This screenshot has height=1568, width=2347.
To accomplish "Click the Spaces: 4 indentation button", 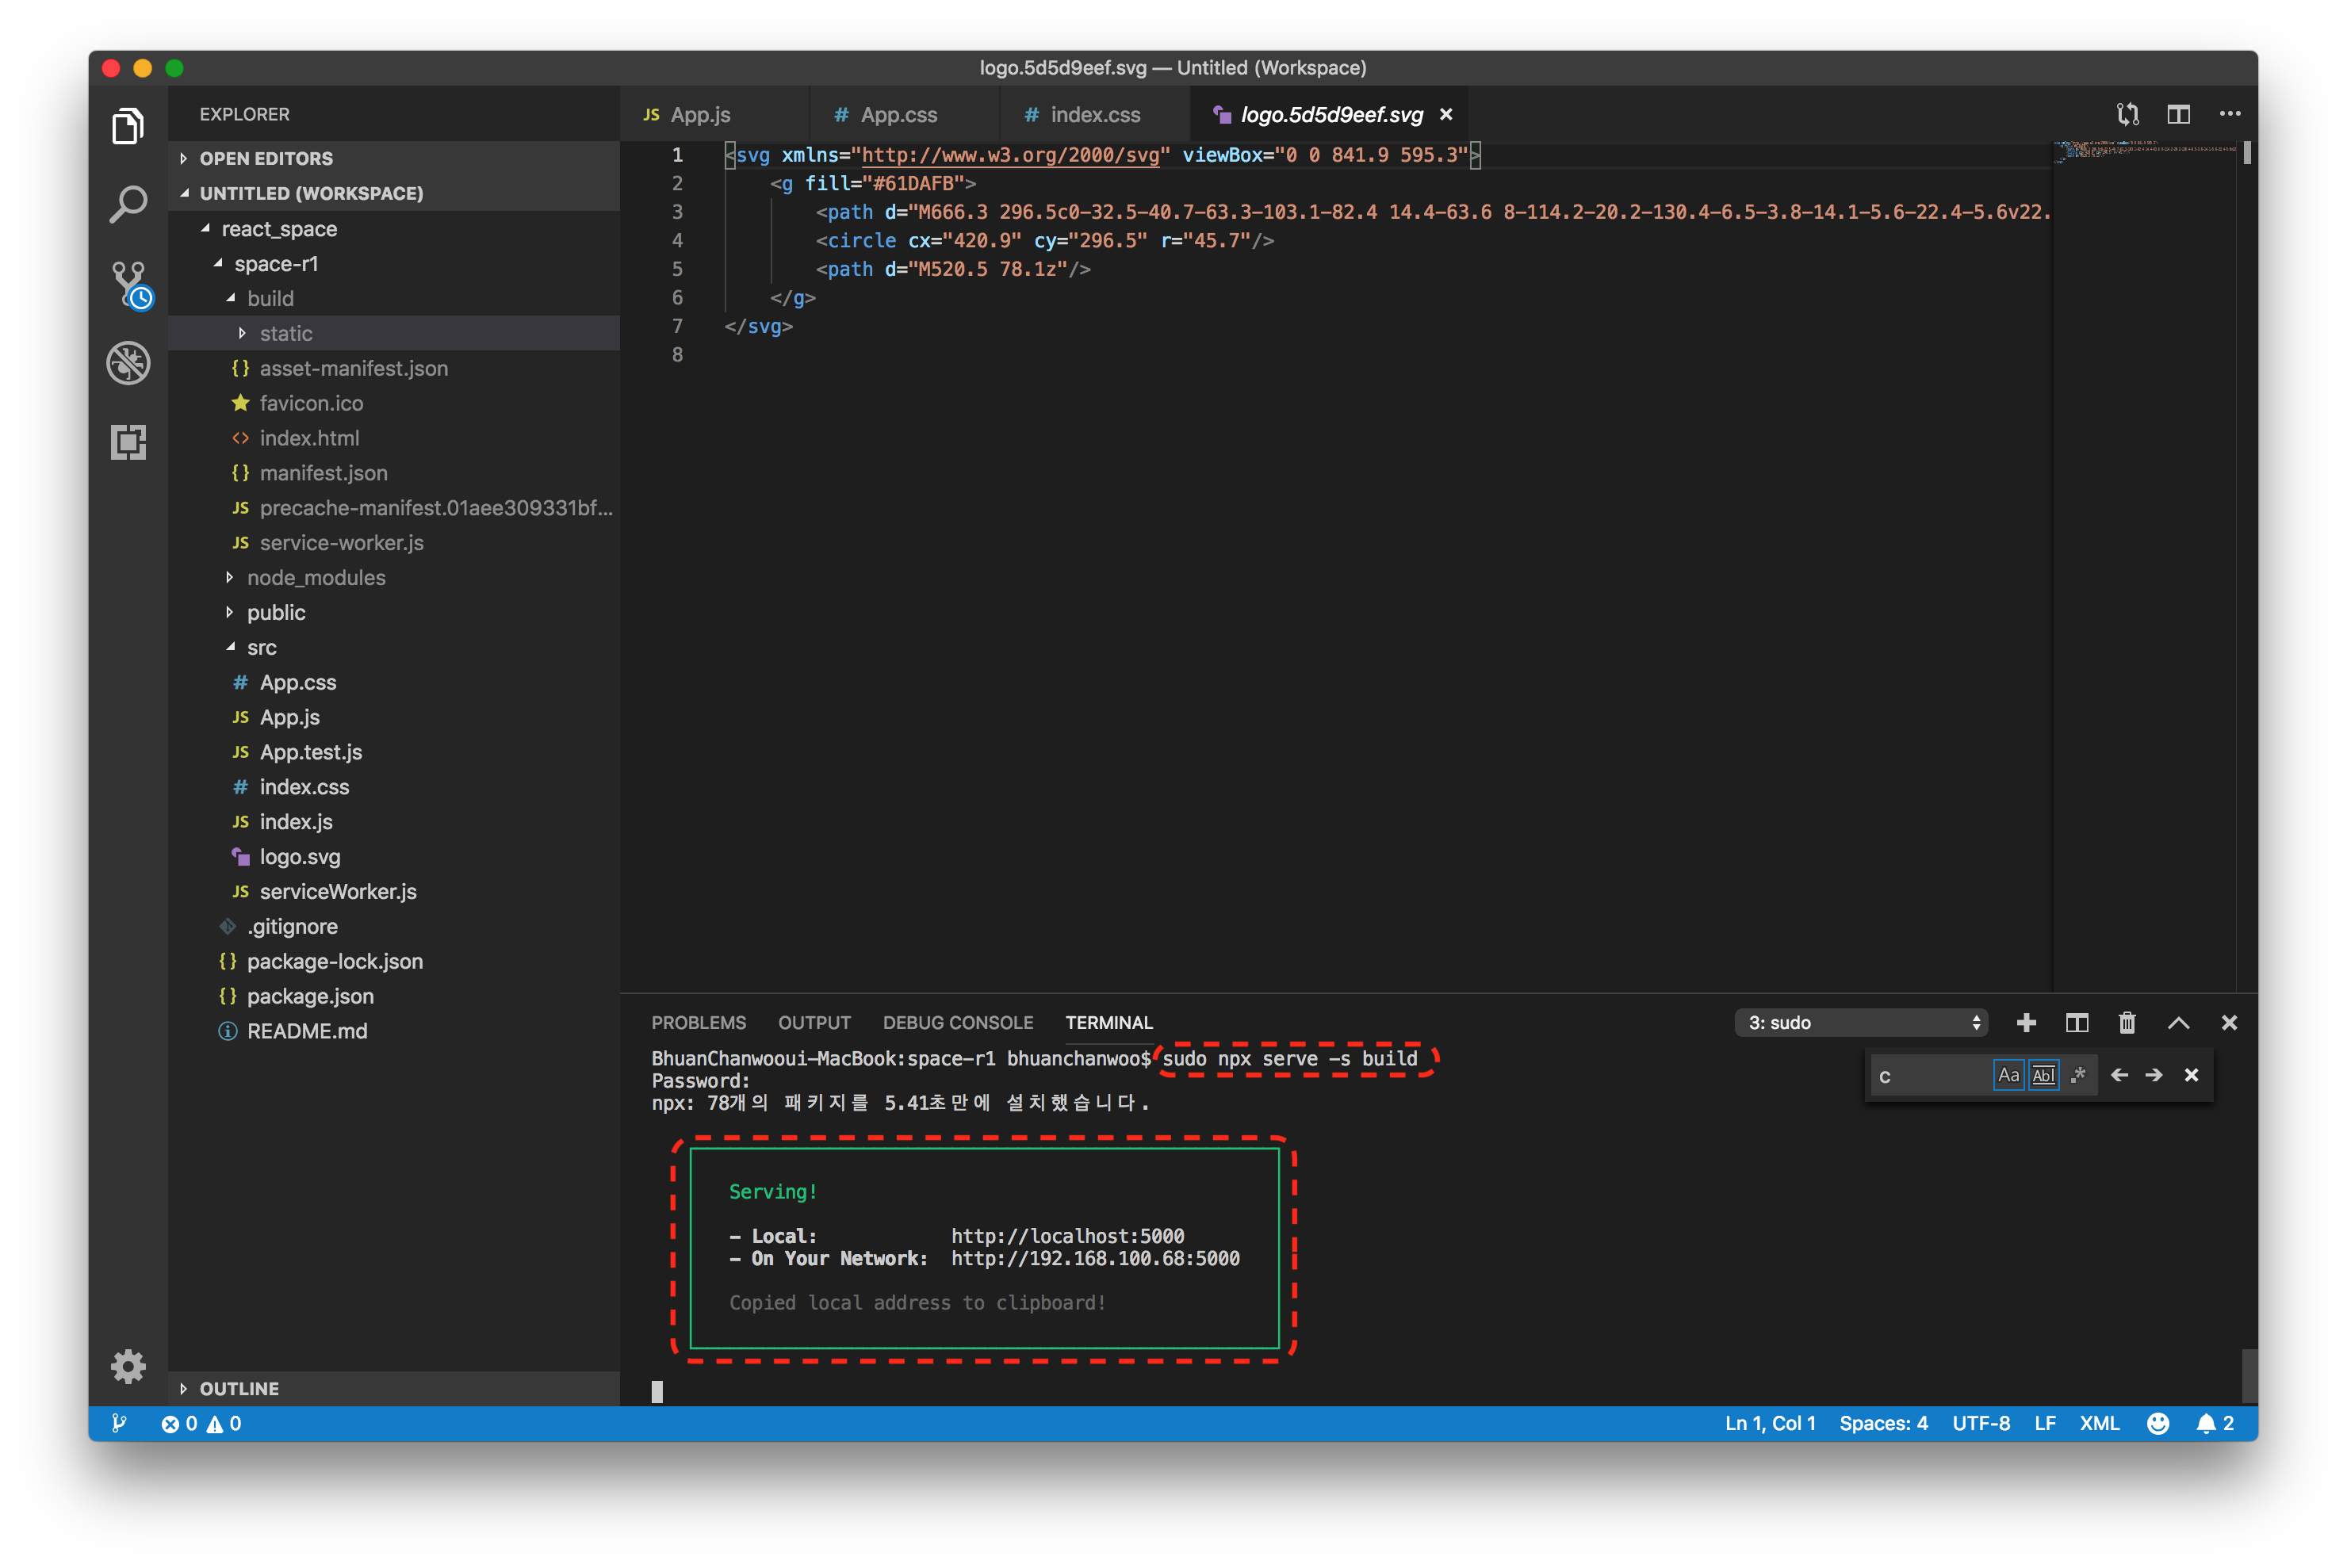I will click(x=1883, y=1424).
